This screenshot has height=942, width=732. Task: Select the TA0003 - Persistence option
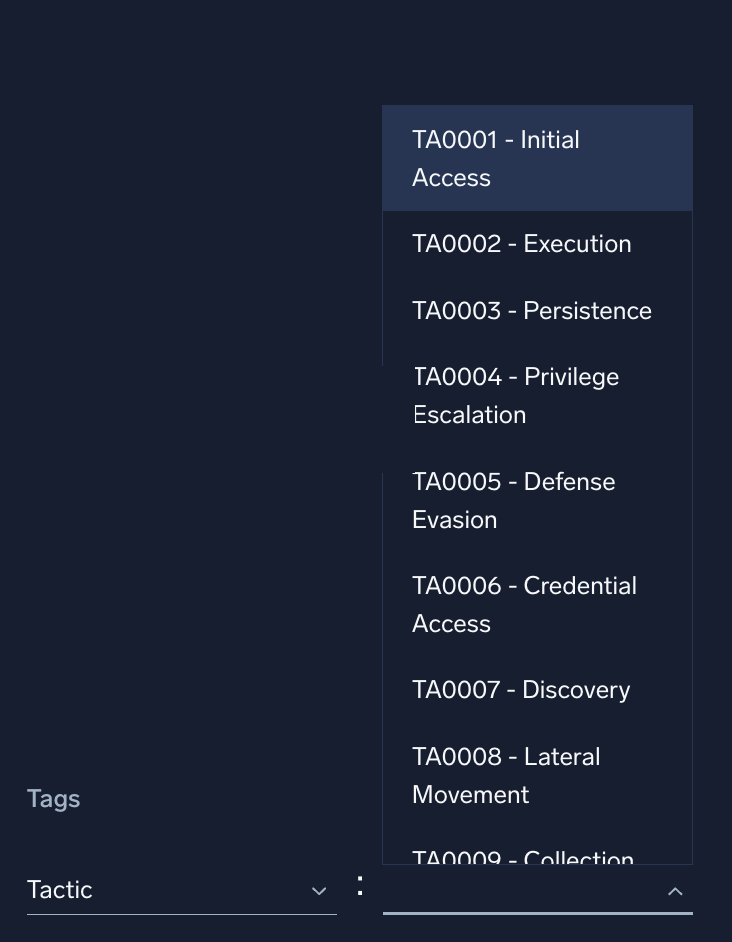532,310
